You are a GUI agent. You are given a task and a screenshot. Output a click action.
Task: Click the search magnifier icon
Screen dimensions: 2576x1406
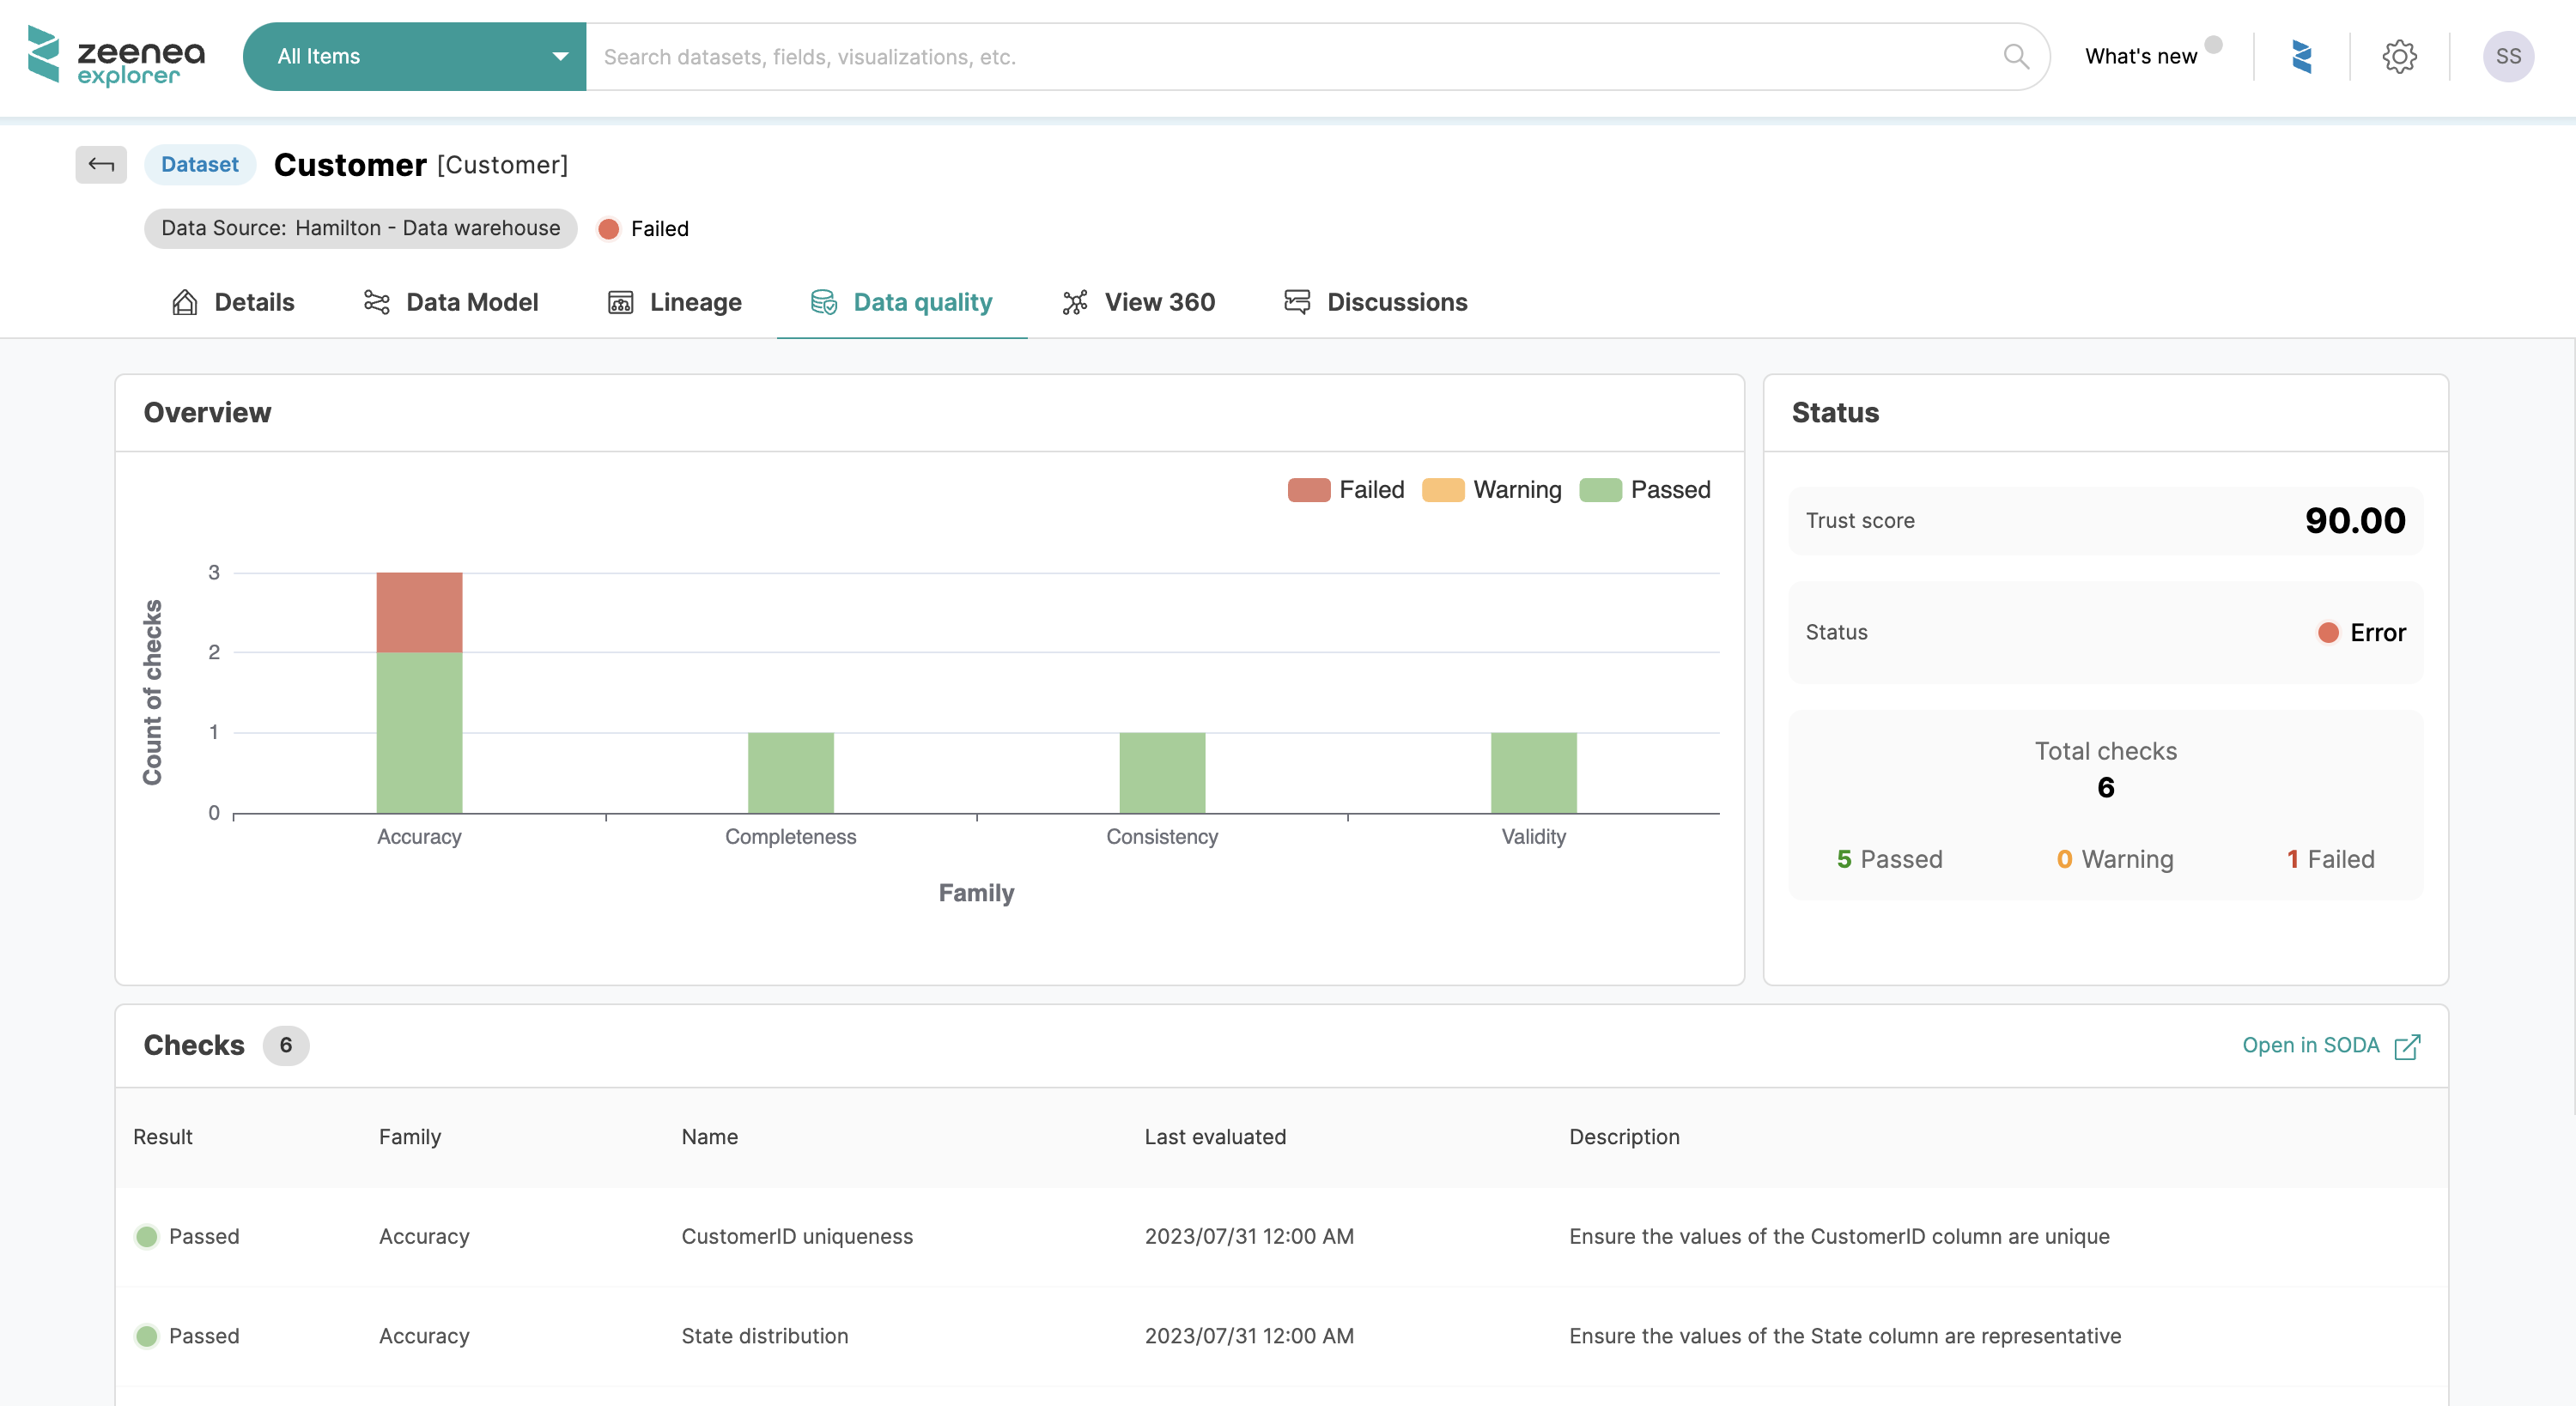coord(2015,57)
